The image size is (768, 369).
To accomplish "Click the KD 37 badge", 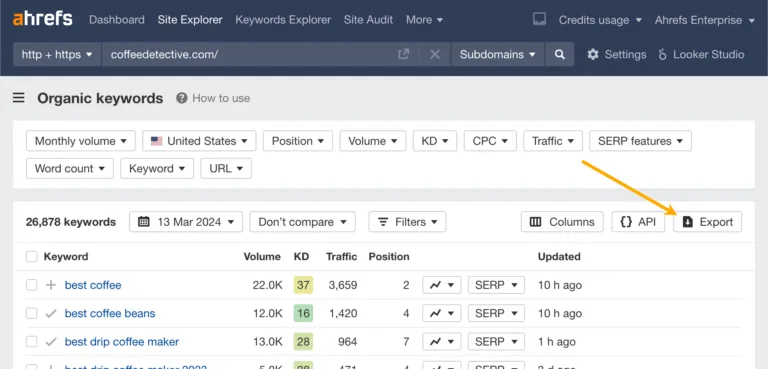I will pyautogui.click(x=303, y=285).
